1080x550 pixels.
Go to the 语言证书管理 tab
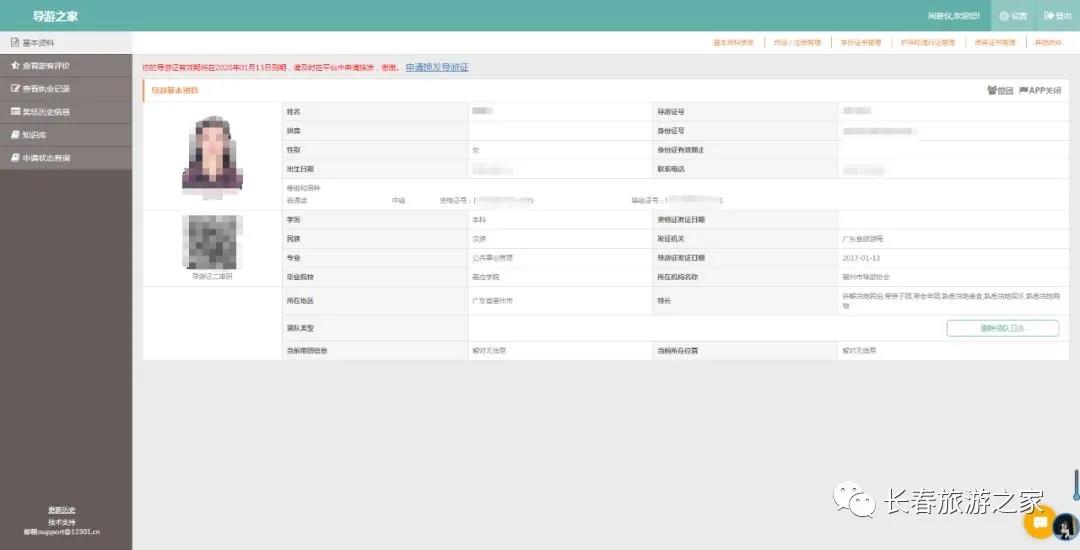tap(994, 43)
